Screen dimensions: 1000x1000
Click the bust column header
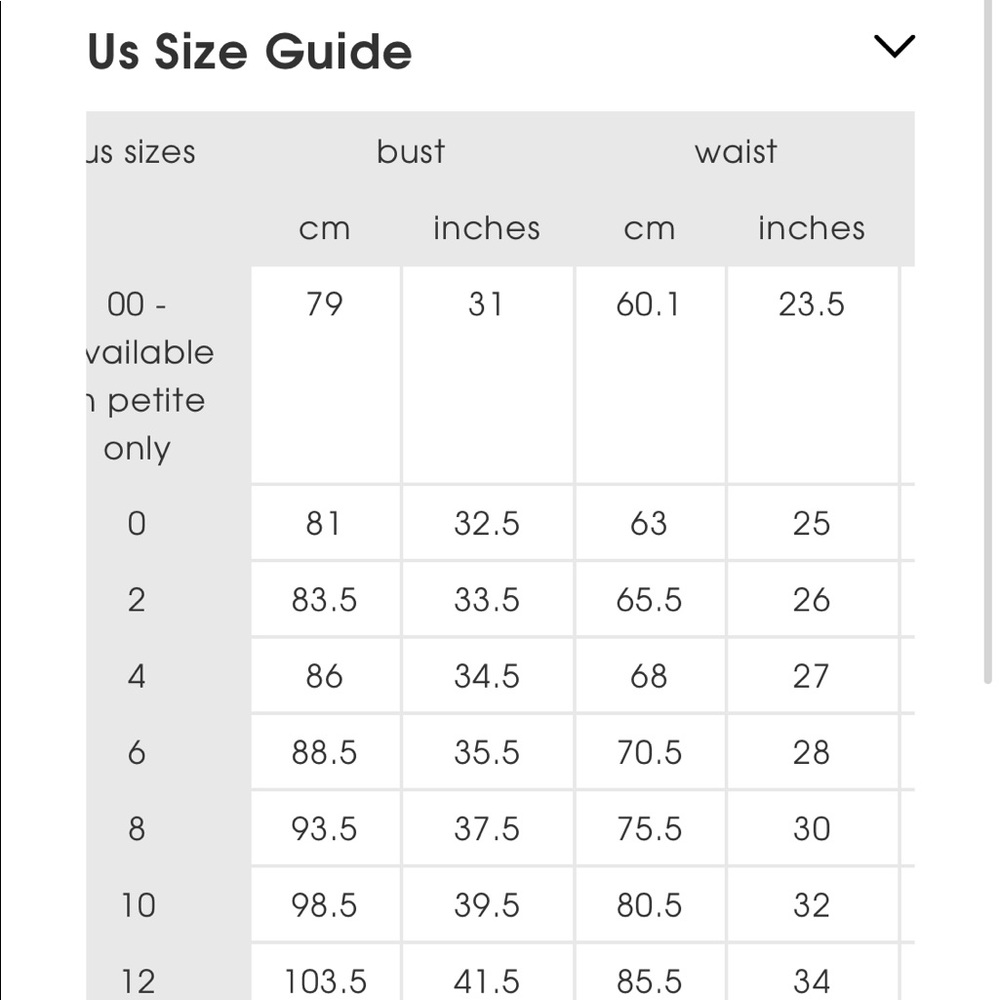click(411, 152)
